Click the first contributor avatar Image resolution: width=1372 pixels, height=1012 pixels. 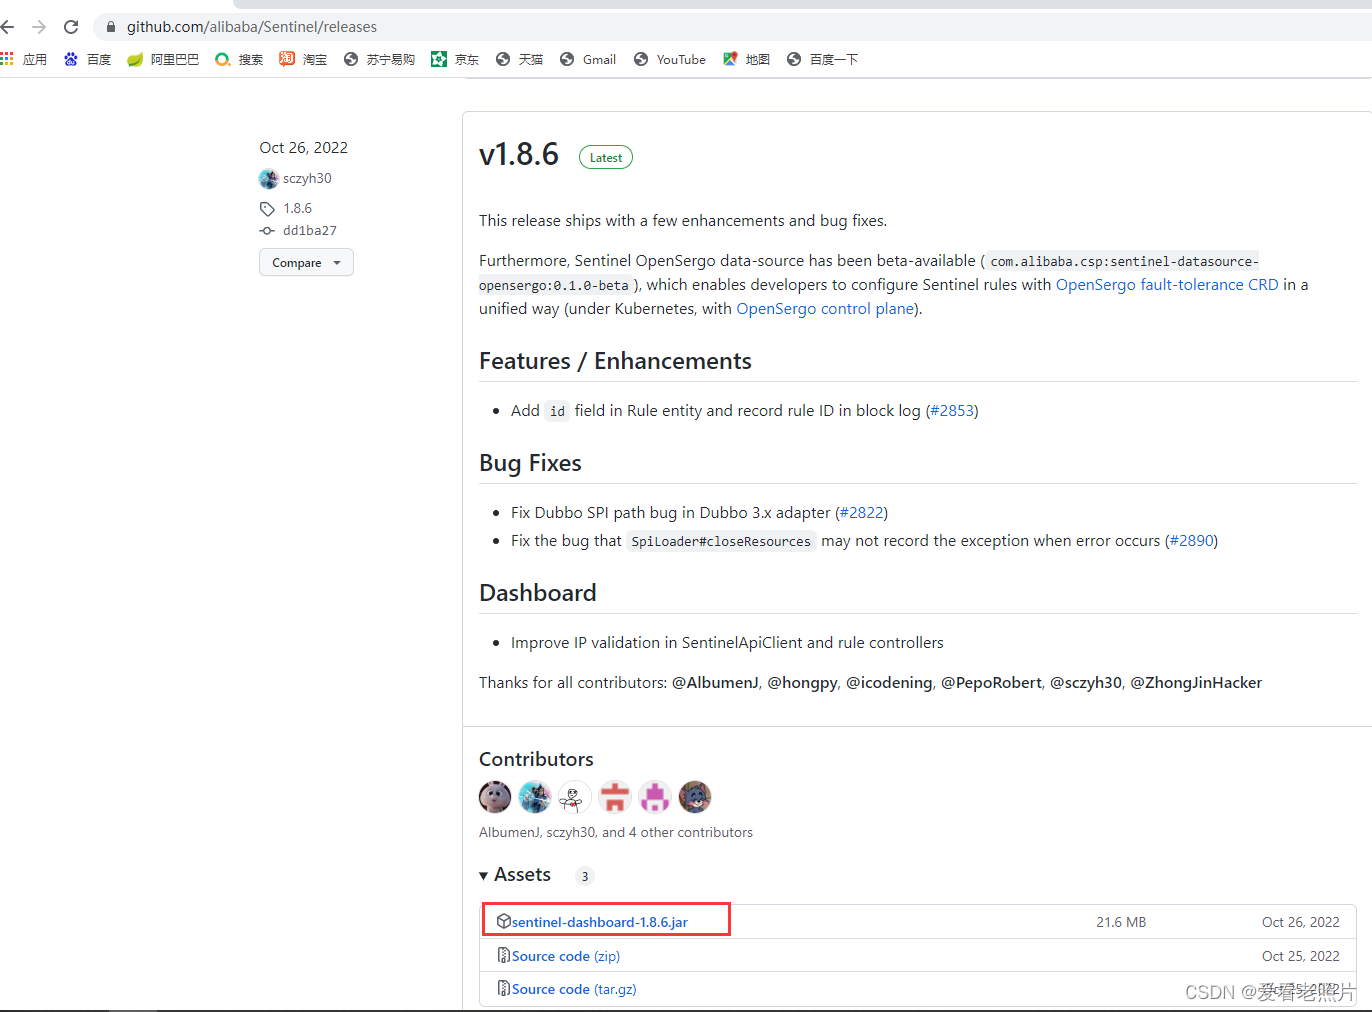(495, 797)
